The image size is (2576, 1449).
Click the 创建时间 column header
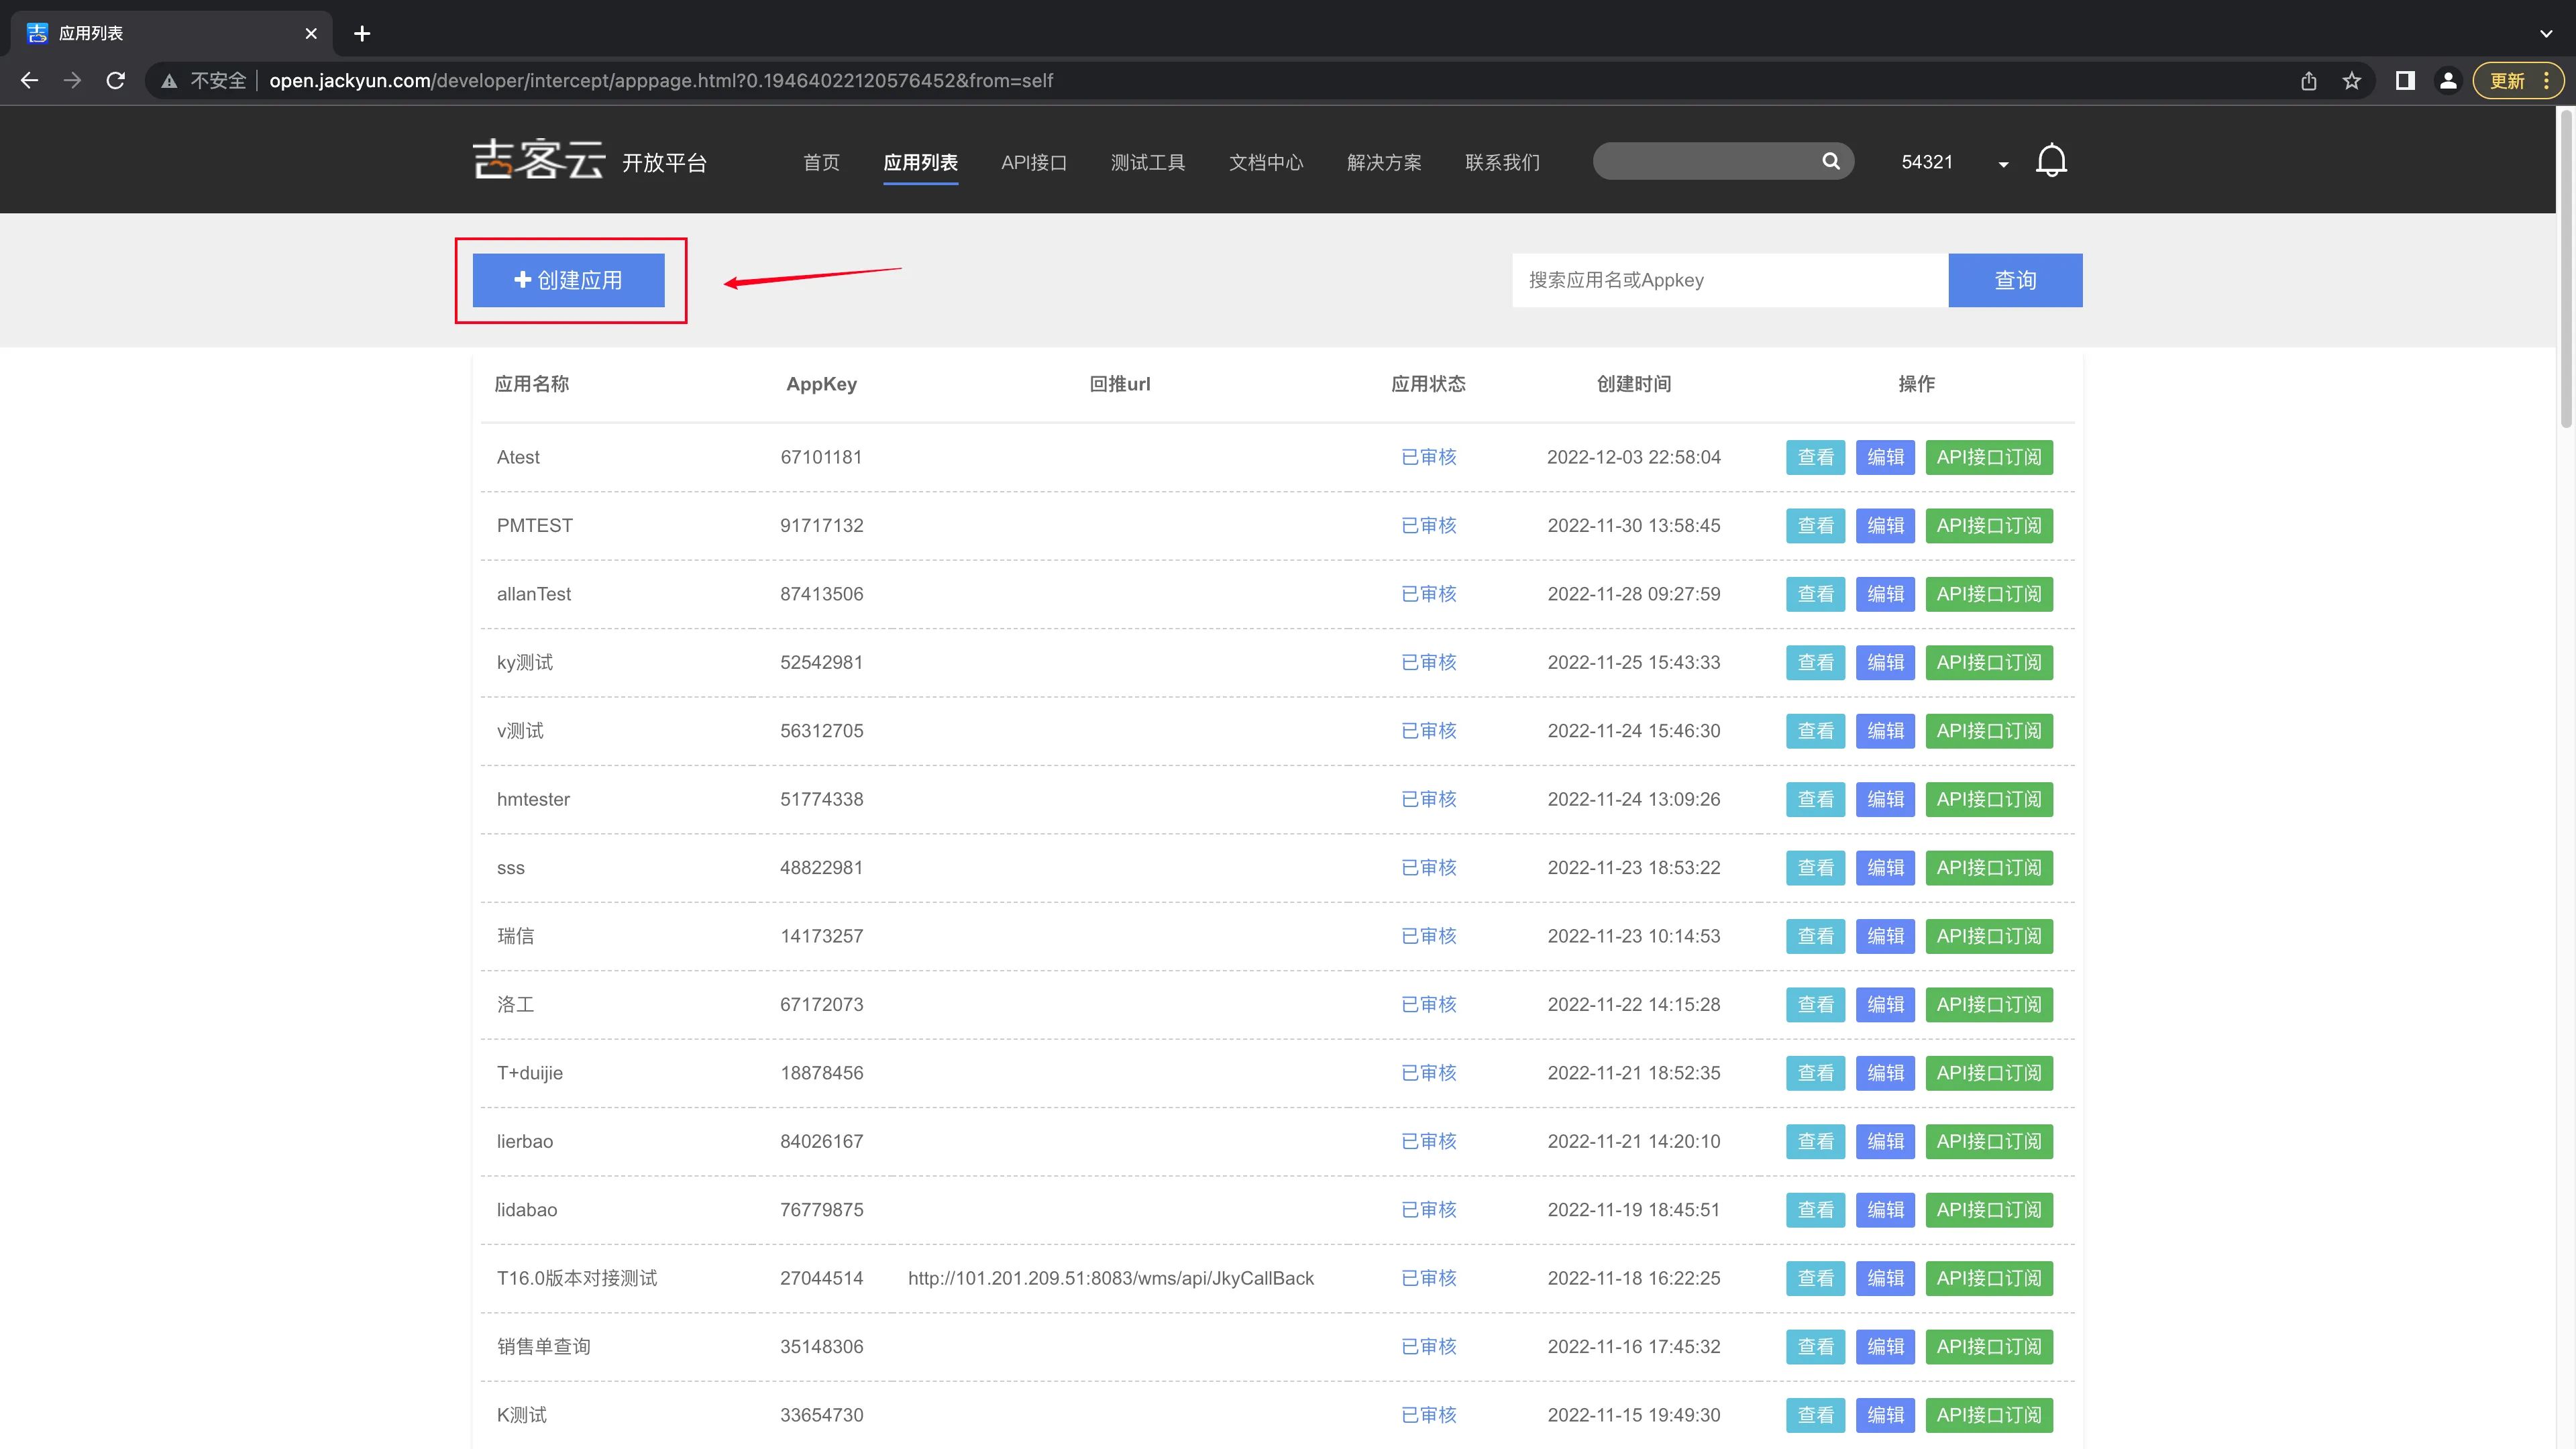(x=1634, y=384)
